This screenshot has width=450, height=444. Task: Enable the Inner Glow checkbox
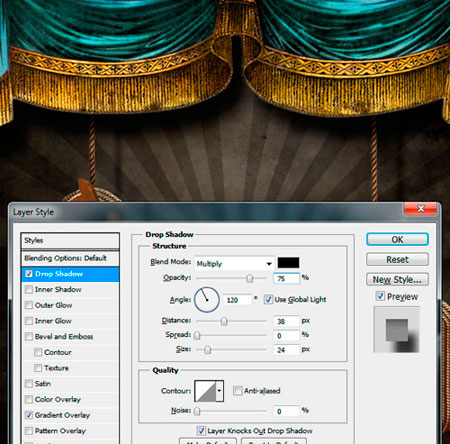(29, 321)
